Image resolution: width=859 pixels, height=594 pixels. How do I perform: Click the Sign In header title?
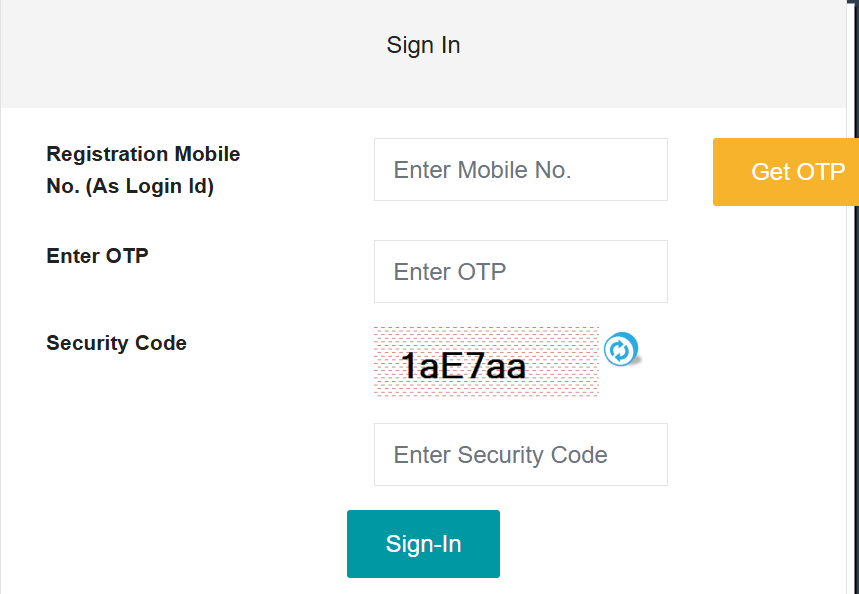click(x=423, y=45)
